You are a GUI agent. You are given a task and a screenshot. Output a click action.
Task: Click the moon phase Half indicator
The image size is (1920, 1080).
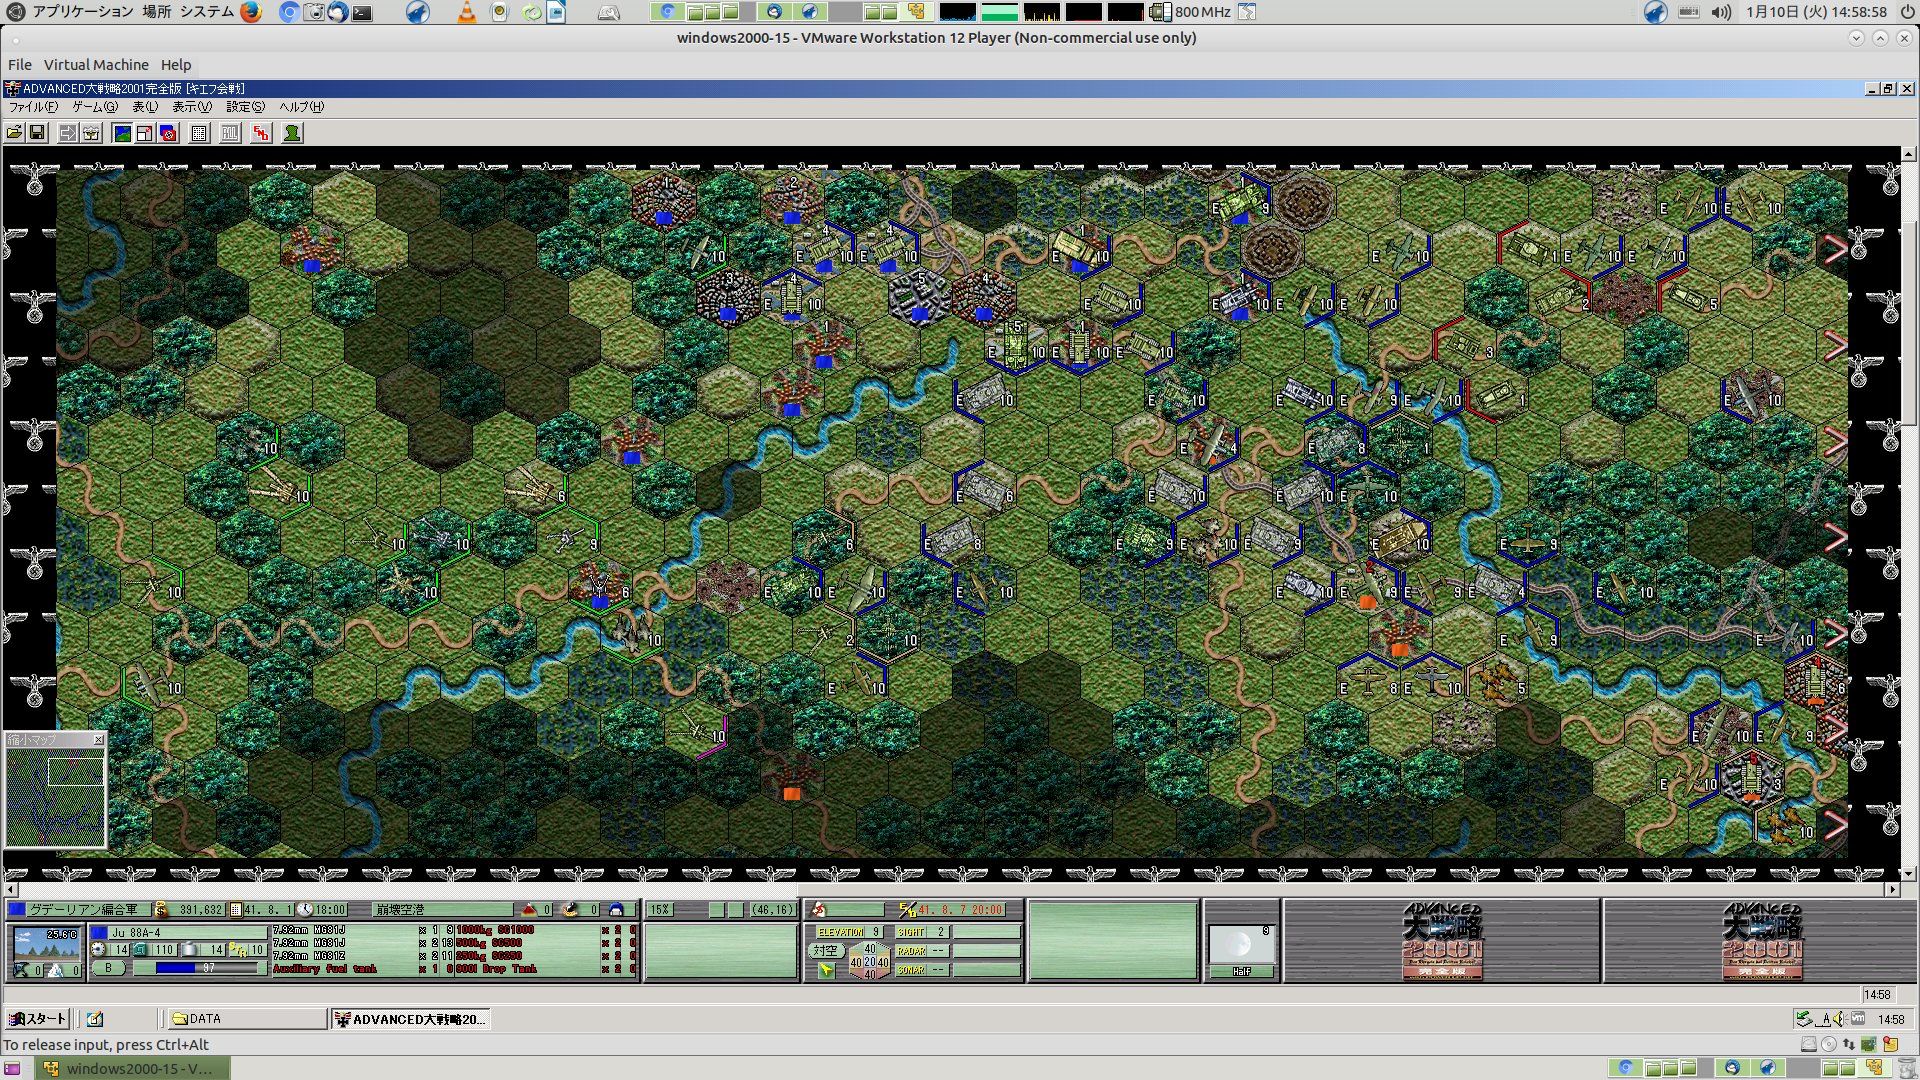pyautogui.click(x=1241, y=952)
